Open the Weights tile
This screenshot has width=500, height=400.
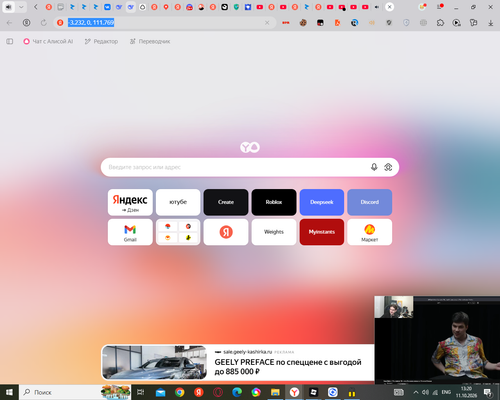coord(274,232)
